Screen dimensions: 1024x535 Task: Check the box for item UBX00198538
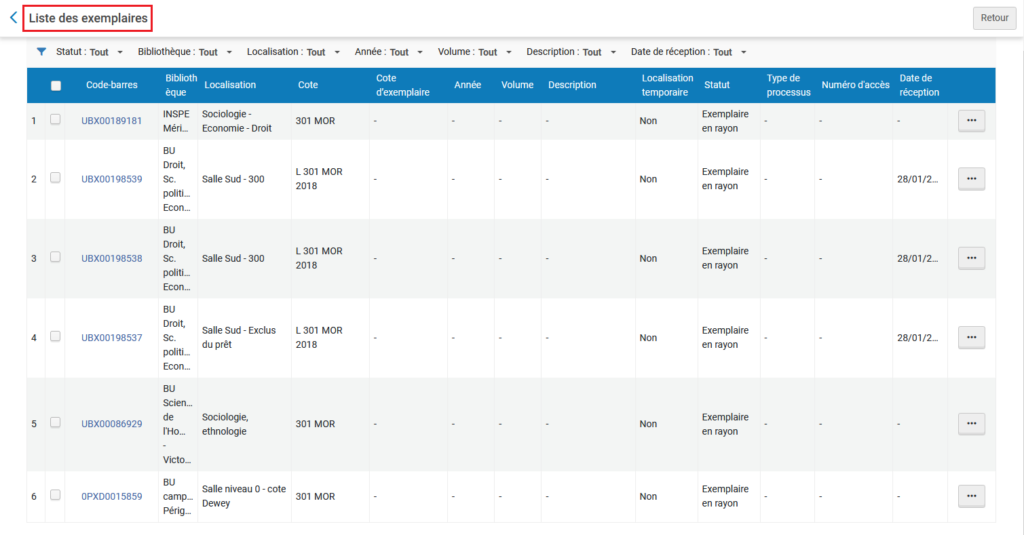pyautogui.click(x=56, y=257)
